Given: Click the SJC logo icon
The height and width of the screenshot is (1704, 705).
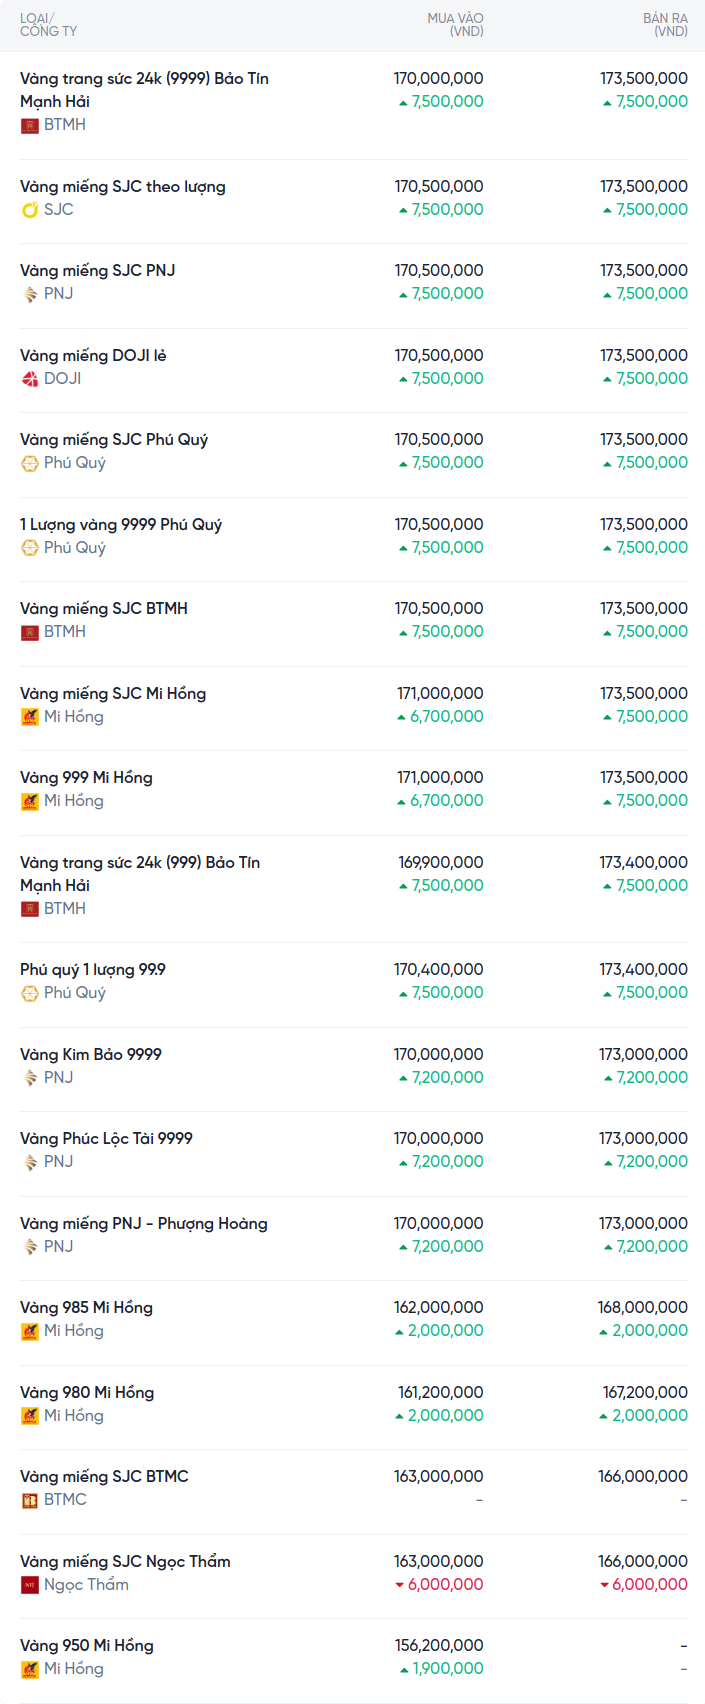Looking at the screenshot, I should pyautogui.click(x=30, y=210).
